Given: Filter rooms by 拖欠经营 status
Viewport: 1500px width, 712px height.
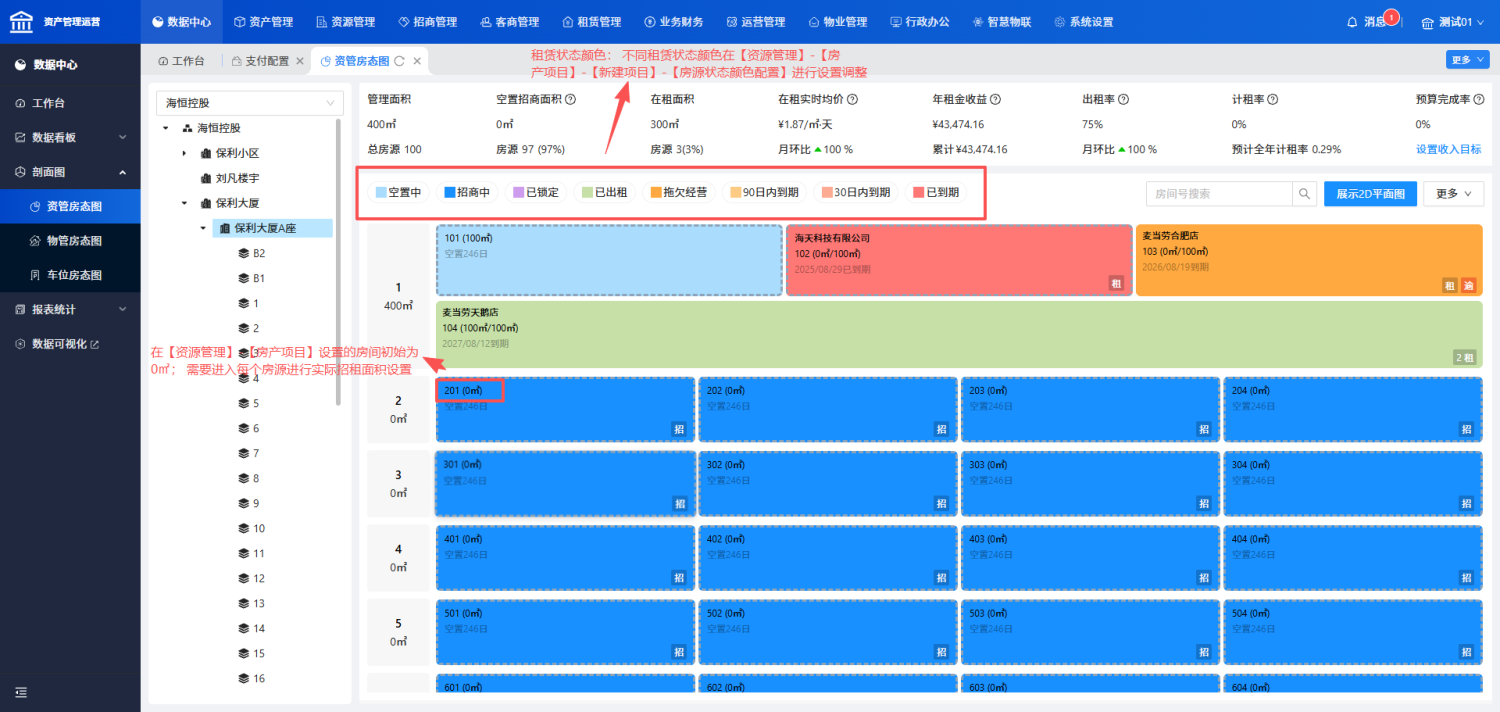Looking at the screenshot, I should tap(678, 192).
